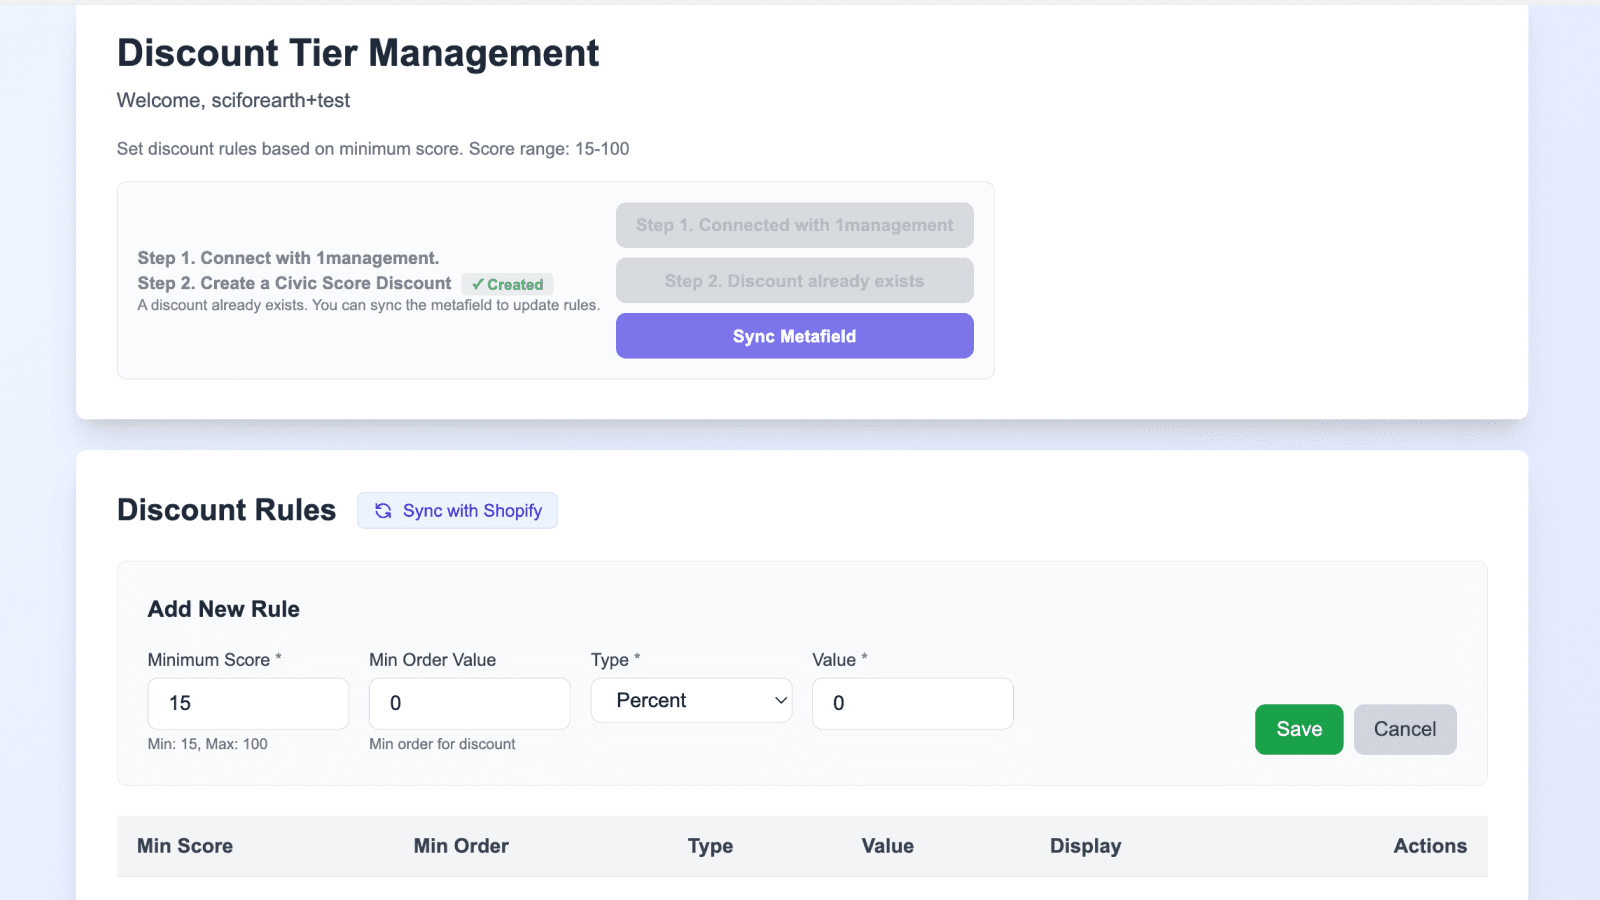Click the Sync Metafield button

795,336
